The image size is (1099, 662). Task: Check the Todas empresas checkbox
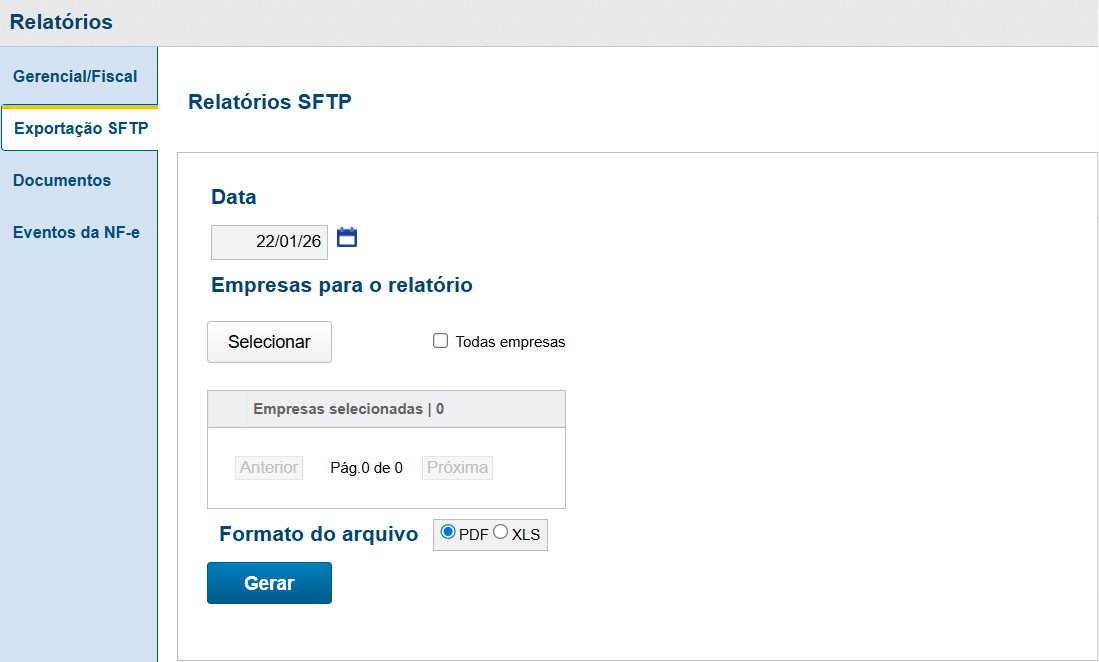coord(440,341)
